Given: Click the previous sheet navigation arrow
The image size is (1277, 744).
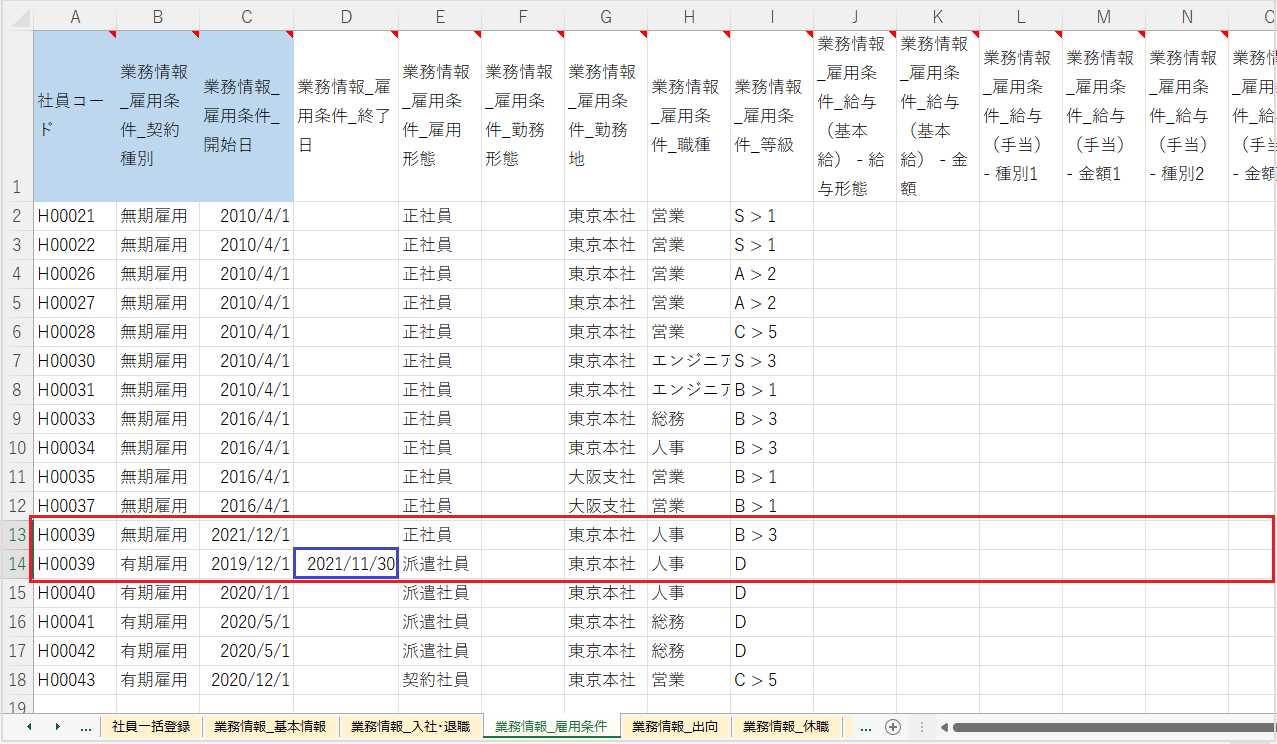Looking at the screenshot, I should click(28, 727).
